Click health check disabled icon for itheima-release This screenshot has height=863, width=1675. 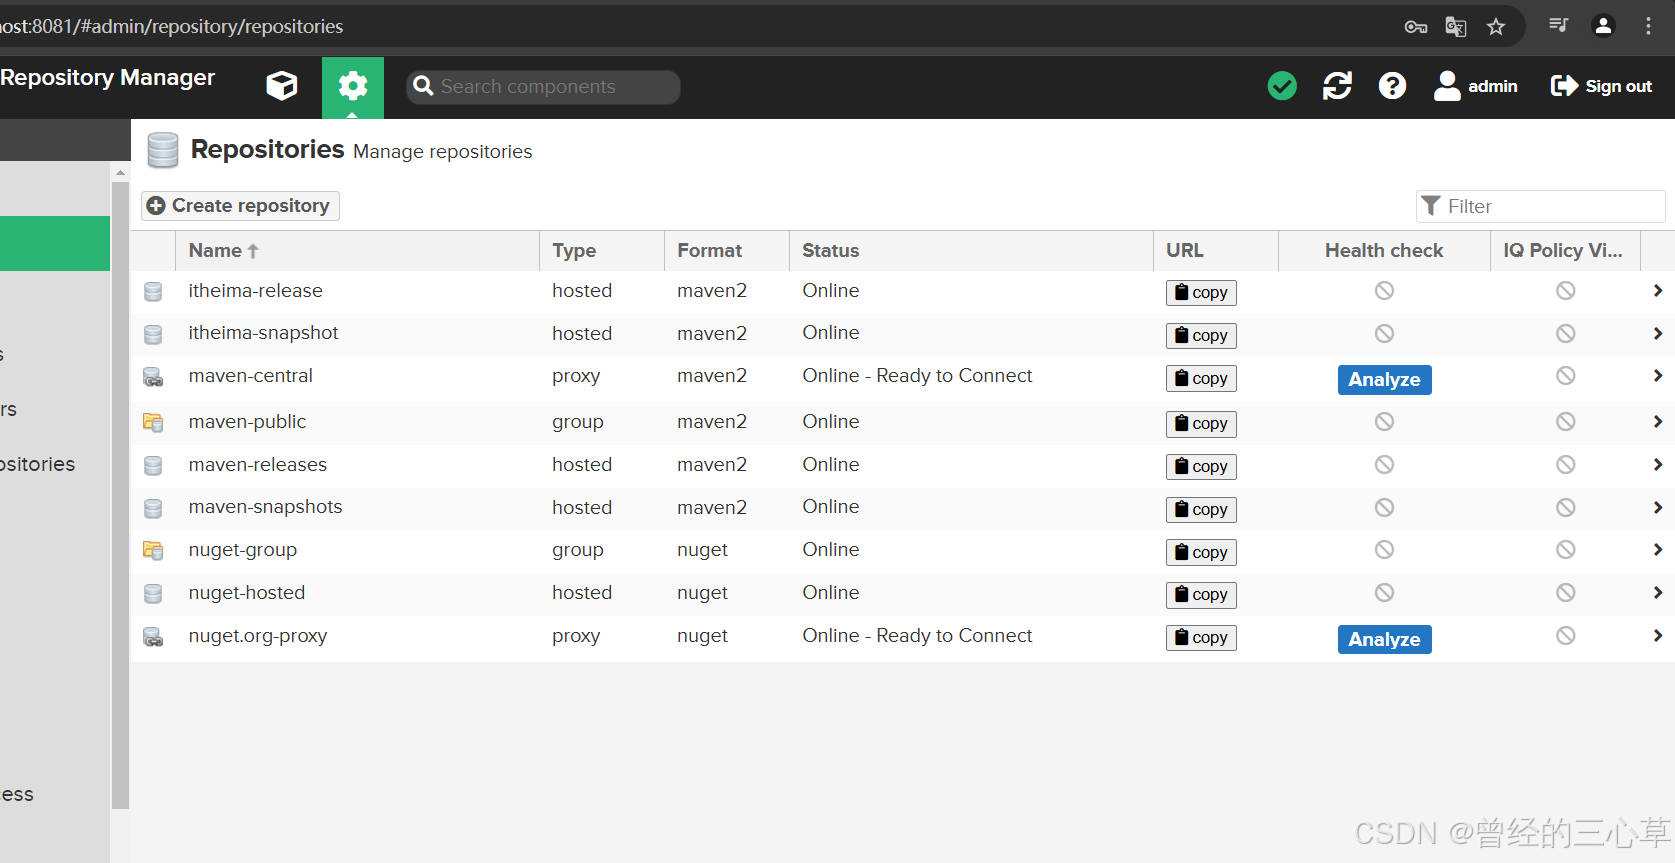pos(1384,291)
